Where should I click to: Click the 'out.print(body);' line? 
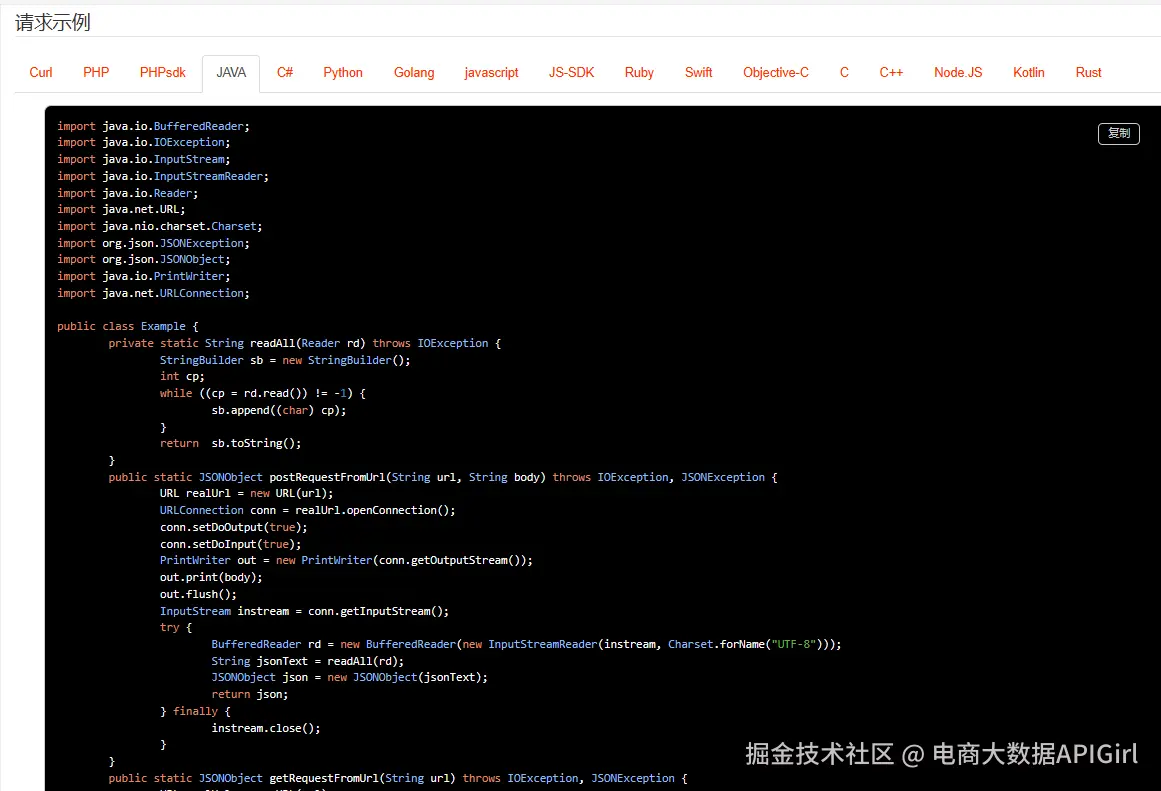[211, 577]
